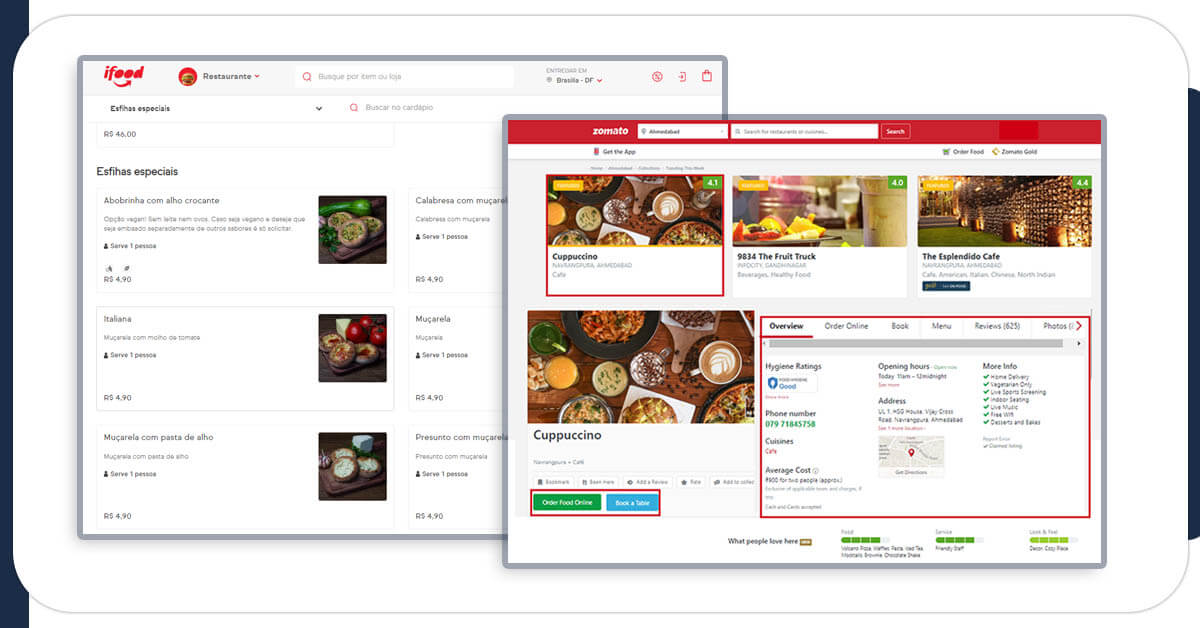Open the map thumbnail with Get Directions
Viewport: 1200px width, 628px height.
(x=911, y=456)
